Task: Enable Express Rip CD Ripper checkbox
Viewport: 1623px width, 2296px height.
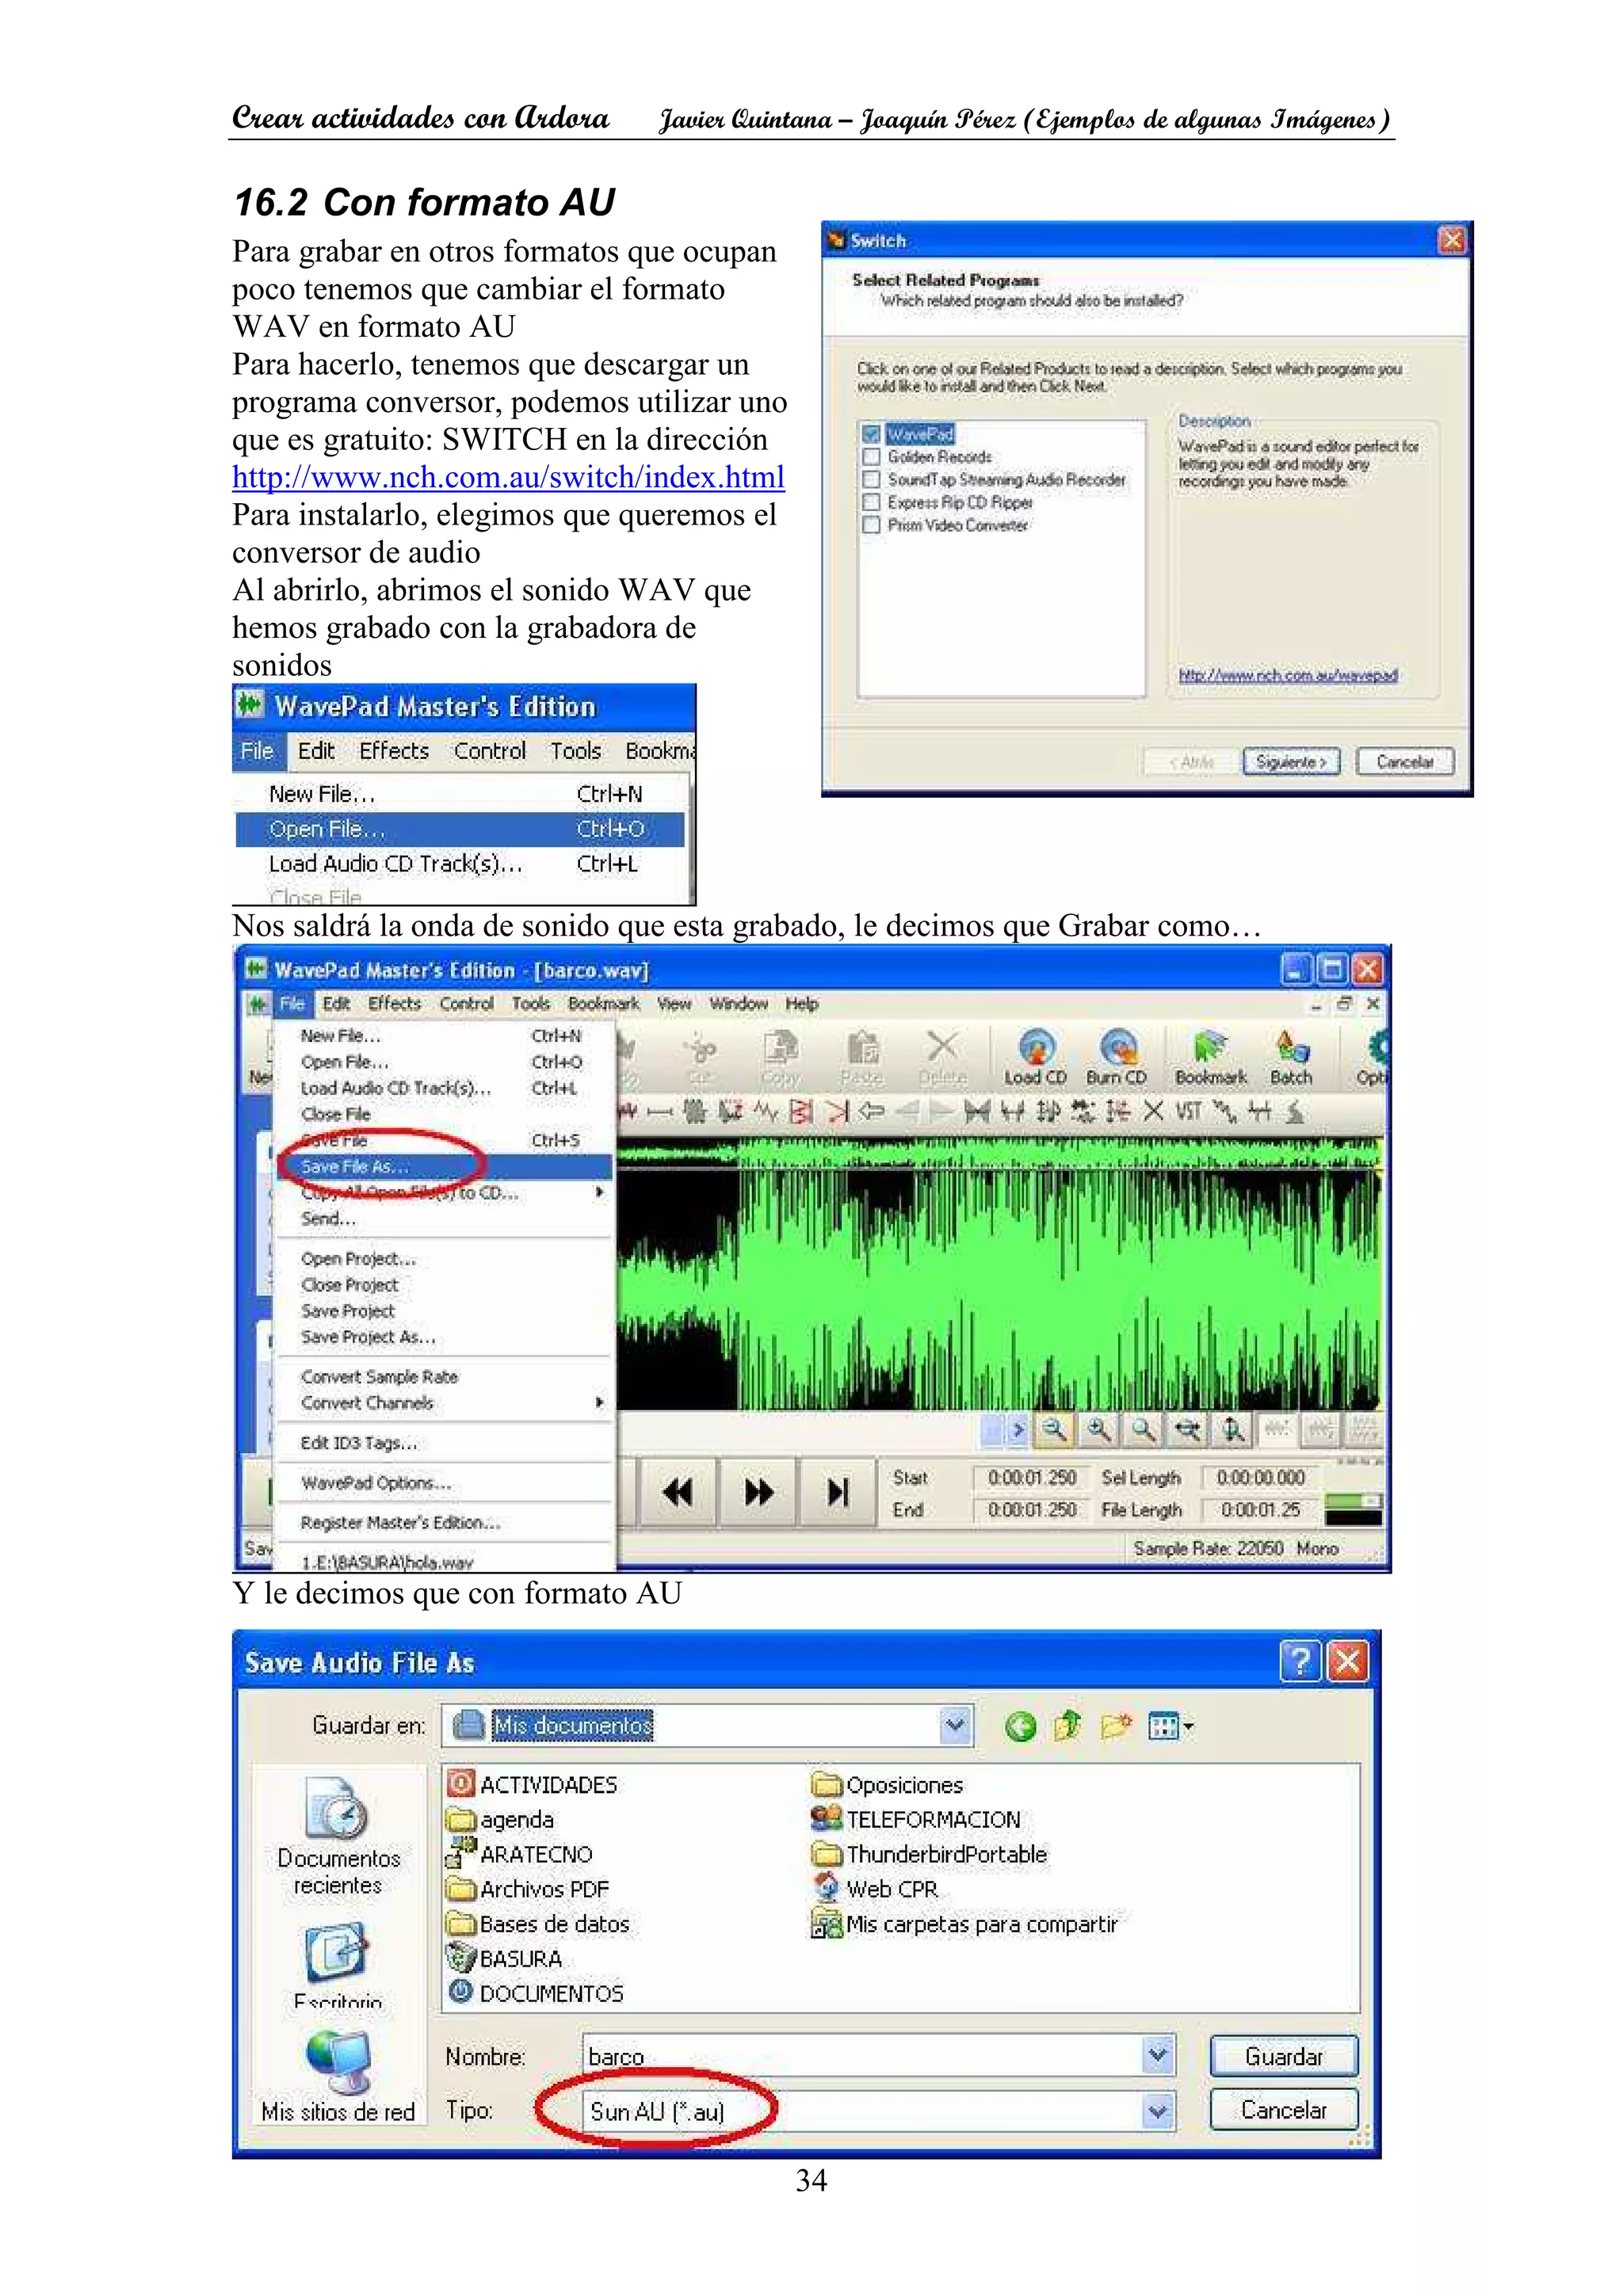Action: point(871,502)
